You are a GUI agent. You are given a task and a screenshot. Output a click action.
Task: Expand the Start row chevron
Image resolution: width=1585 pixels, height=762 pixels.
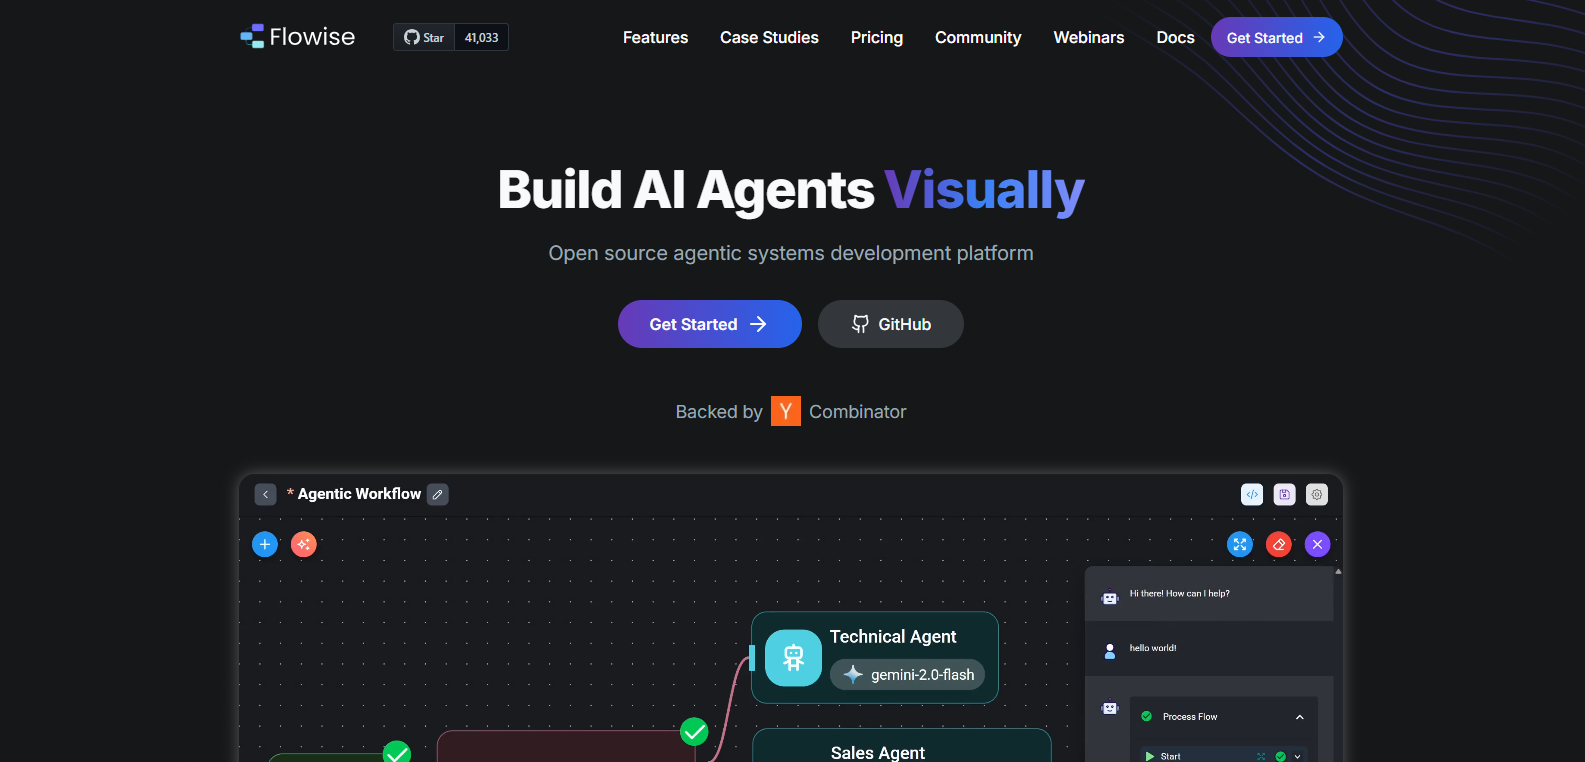coord(1298,756)
